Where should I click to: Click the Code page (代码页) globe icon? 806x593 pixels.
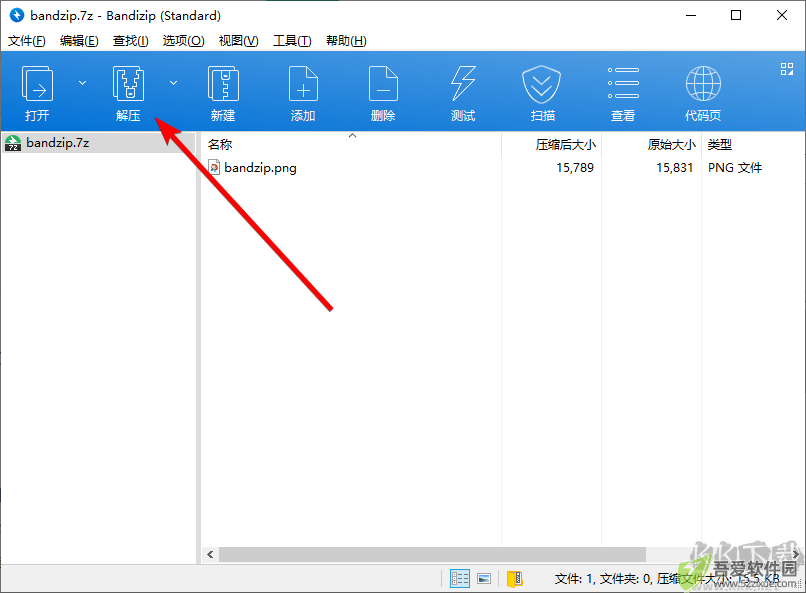click(x=703, y=83)
